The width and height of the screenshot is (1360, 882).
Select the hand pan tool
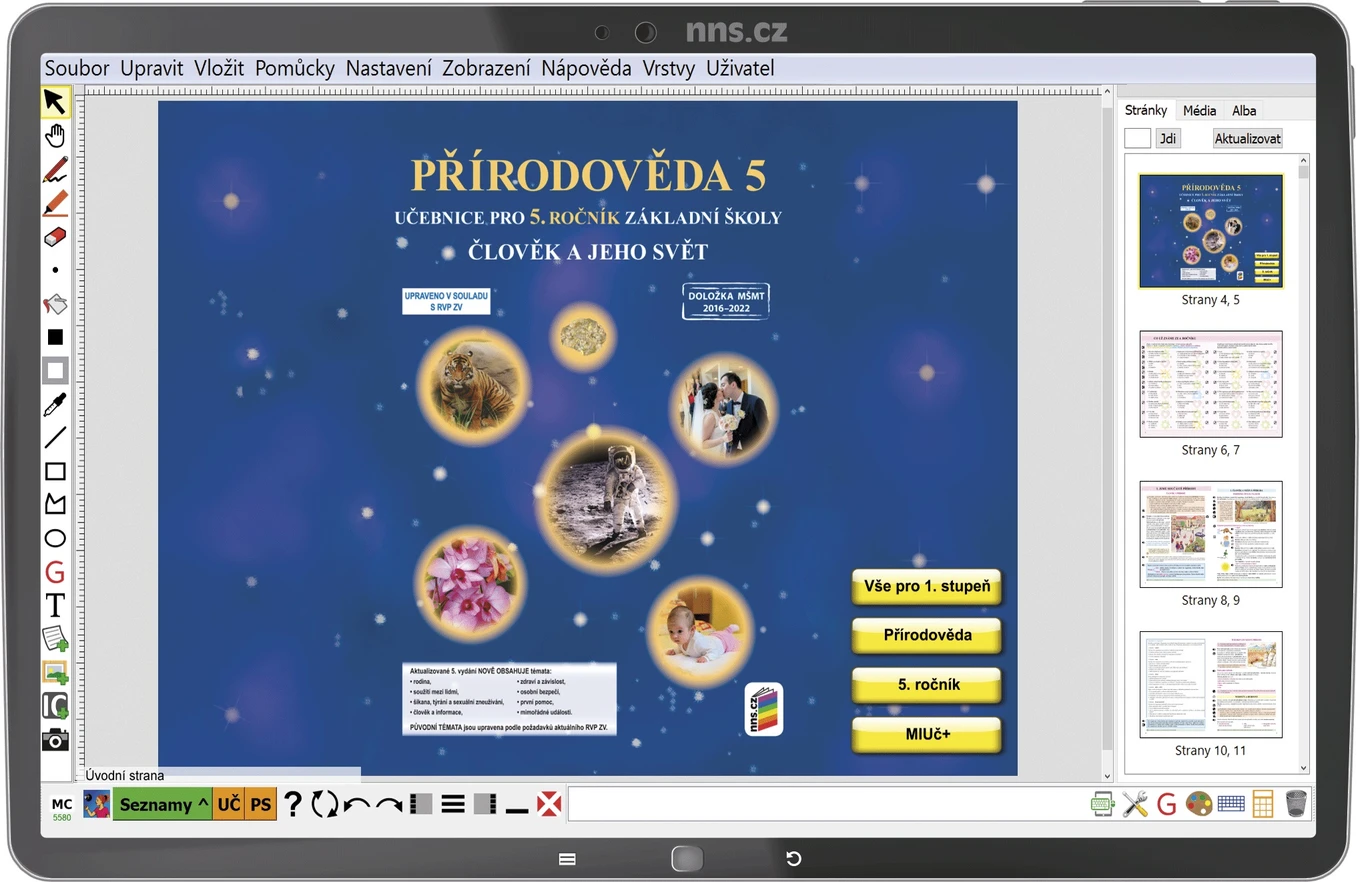[55, 136]
